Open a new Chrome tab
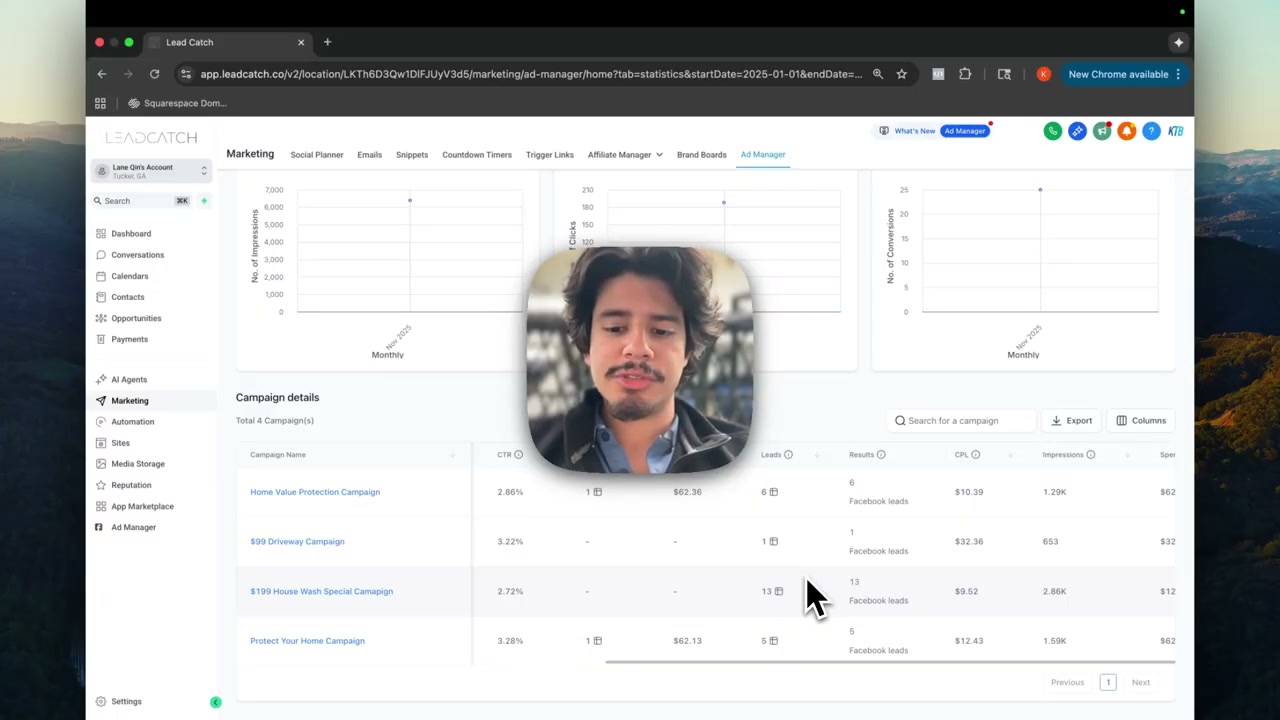The height and width of the screenshot is (720, 1280). tap(327, 42)
